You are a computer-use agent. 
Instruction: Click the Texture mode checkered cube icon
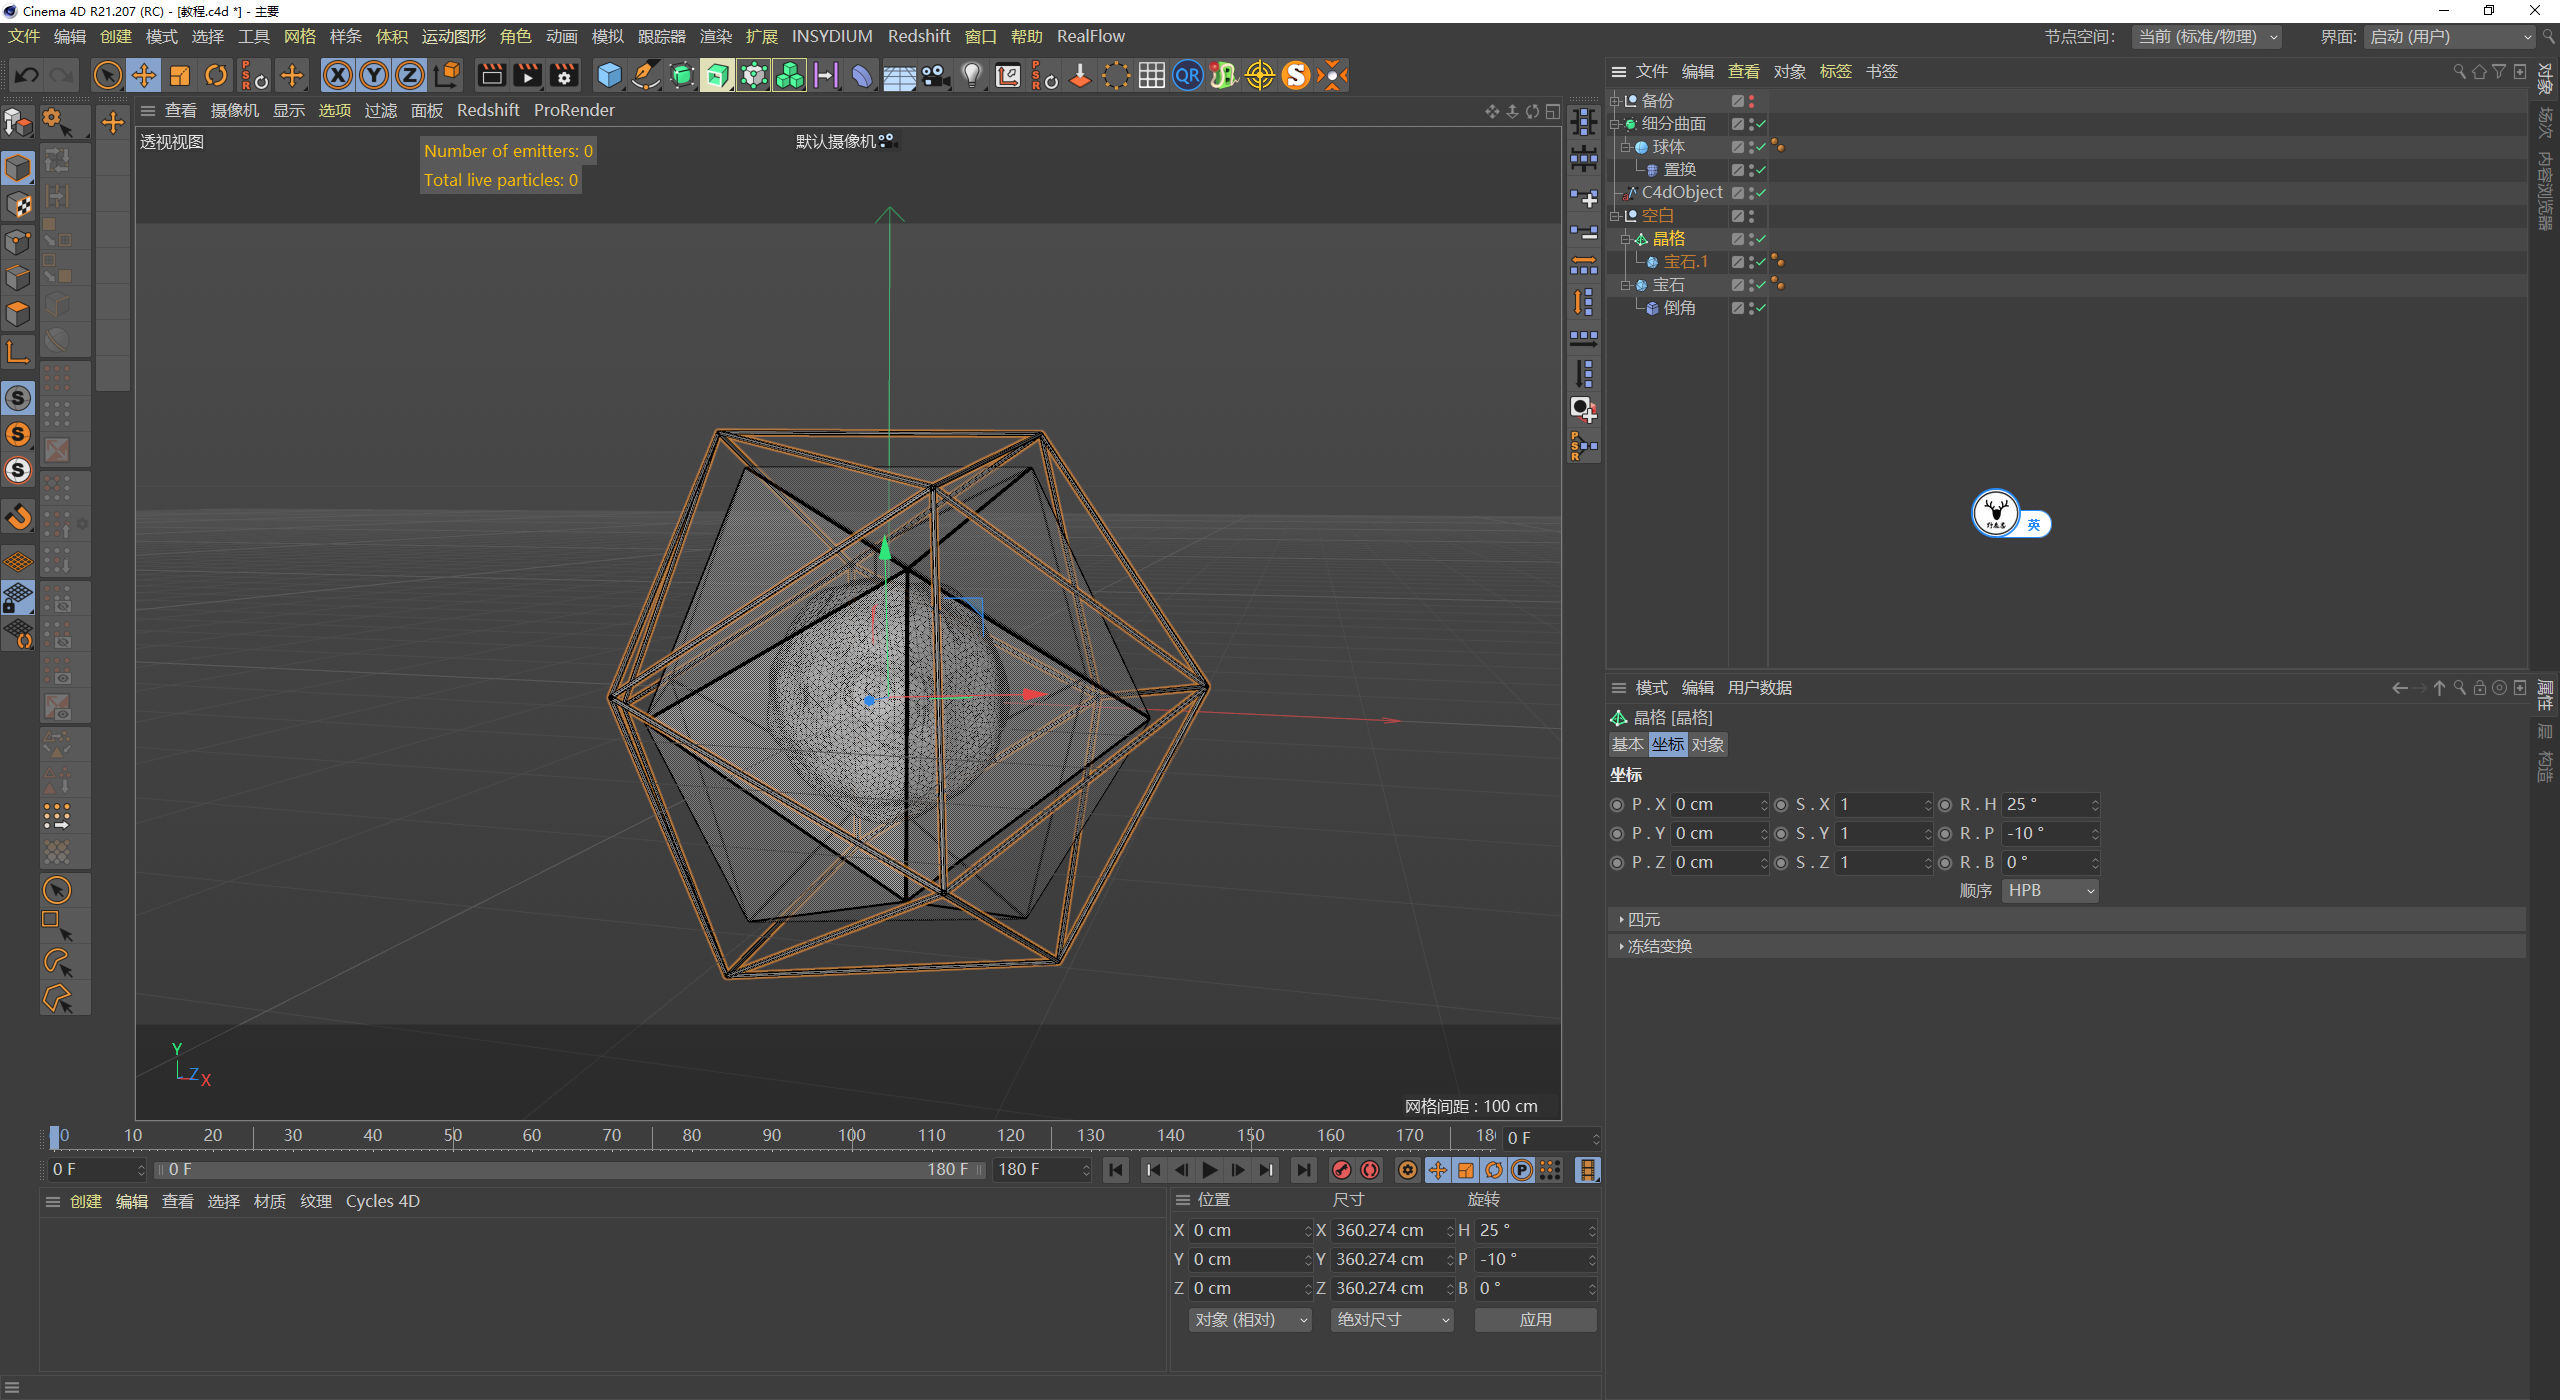click(x=18, y=205)
